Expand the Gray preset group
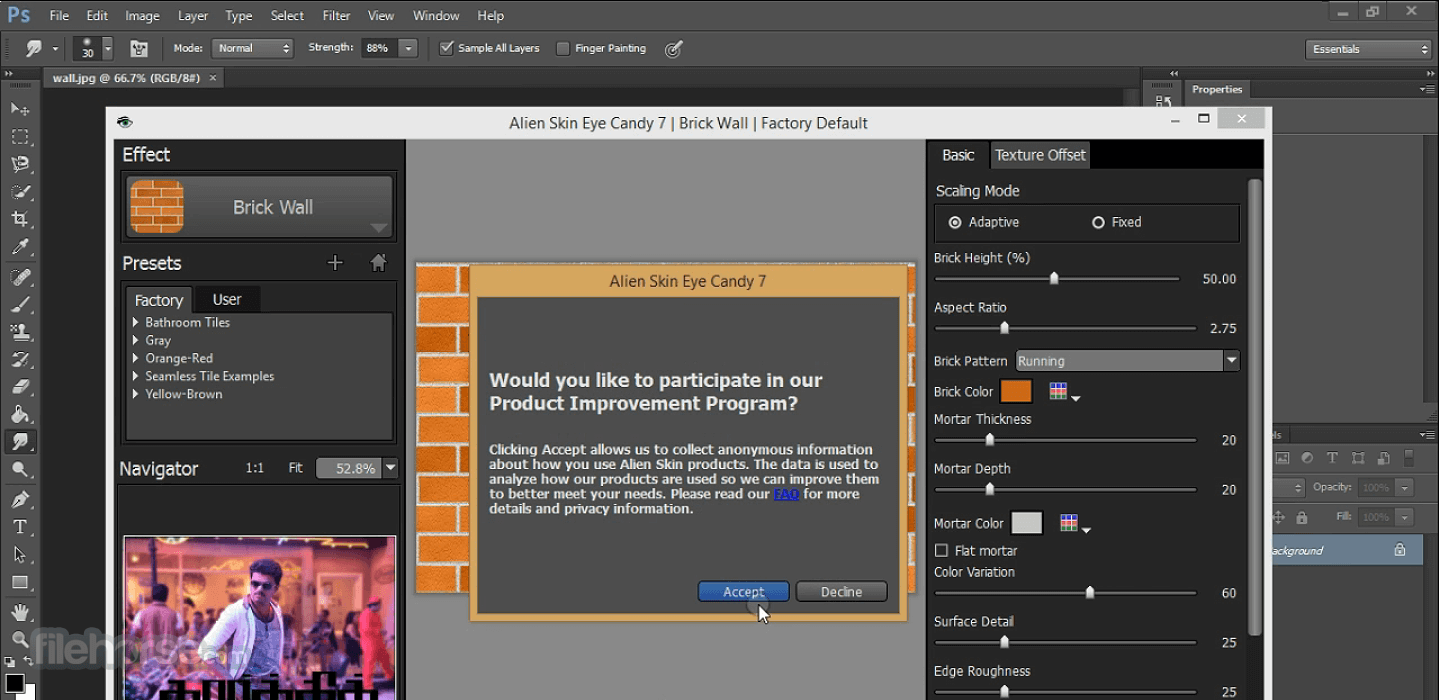Screen dimensions: 1439x700 coord(135,340)
